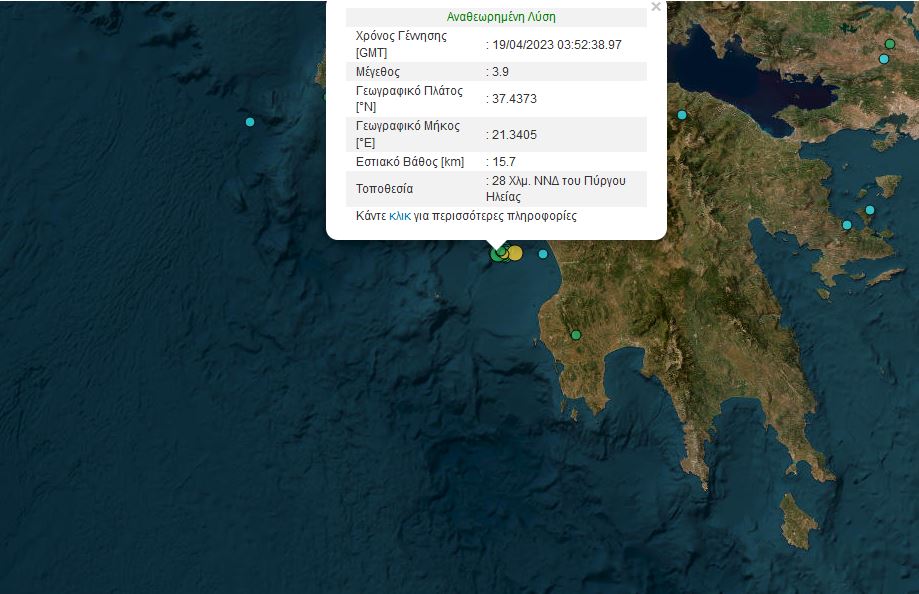Click the origin time 19/04/2023 03:52:38.97
The width and height of the screenshot is (919, 594).
pyautogui.click(x=556, y=45)
